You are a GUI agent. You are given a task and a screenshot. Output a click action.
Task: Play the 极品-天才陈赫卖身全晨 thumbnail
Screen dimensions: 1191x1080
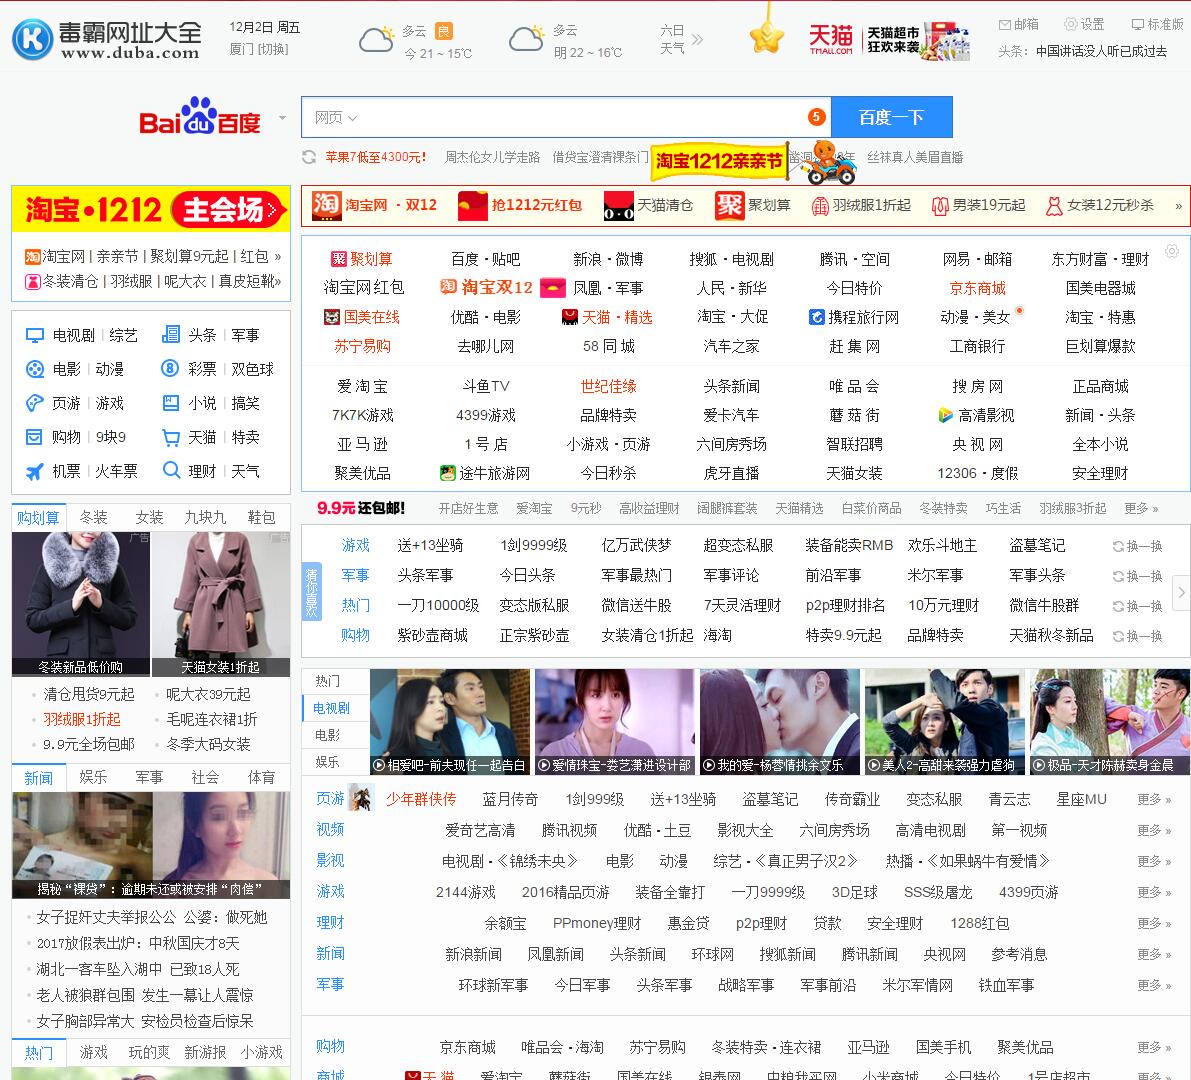[1110, 722]
